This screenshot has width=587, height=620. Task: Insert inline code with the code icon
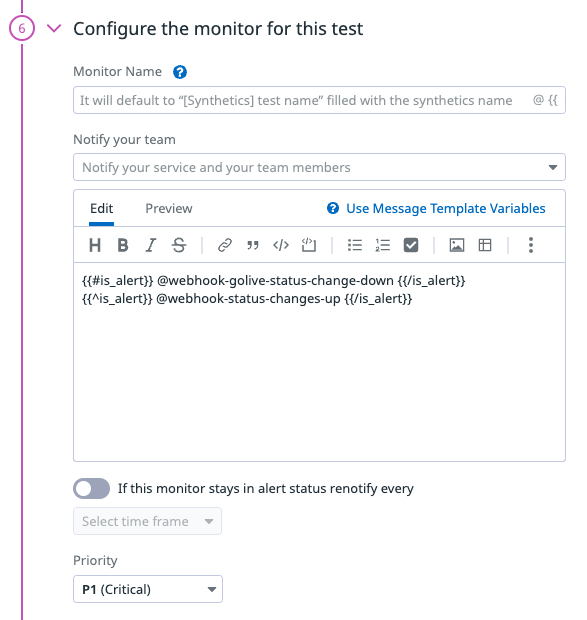[281, 245]
